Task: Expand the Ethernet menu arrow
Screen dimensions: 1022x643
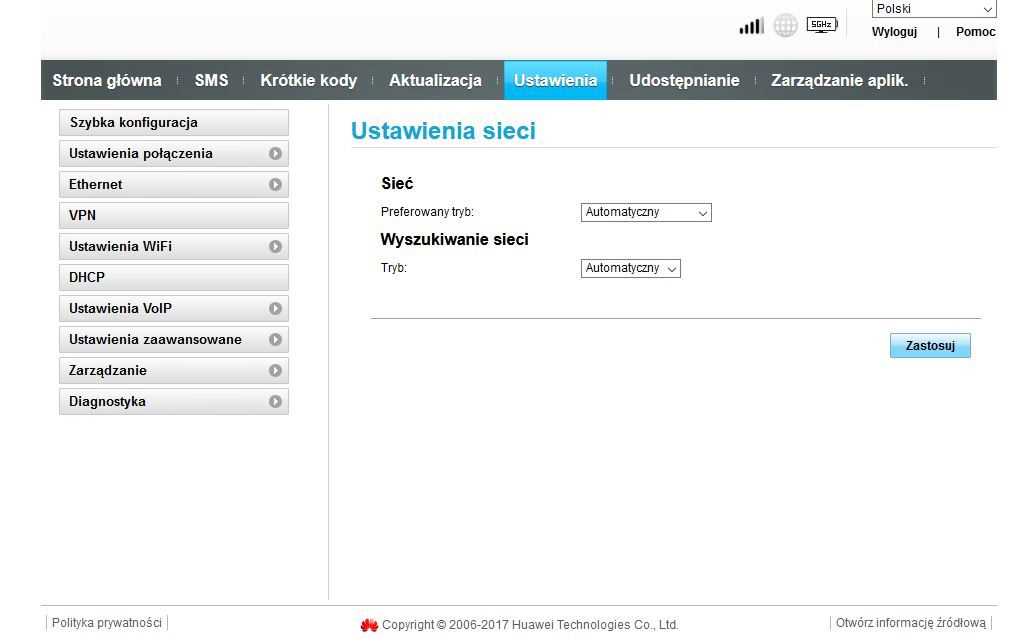Action: (275, 184)
